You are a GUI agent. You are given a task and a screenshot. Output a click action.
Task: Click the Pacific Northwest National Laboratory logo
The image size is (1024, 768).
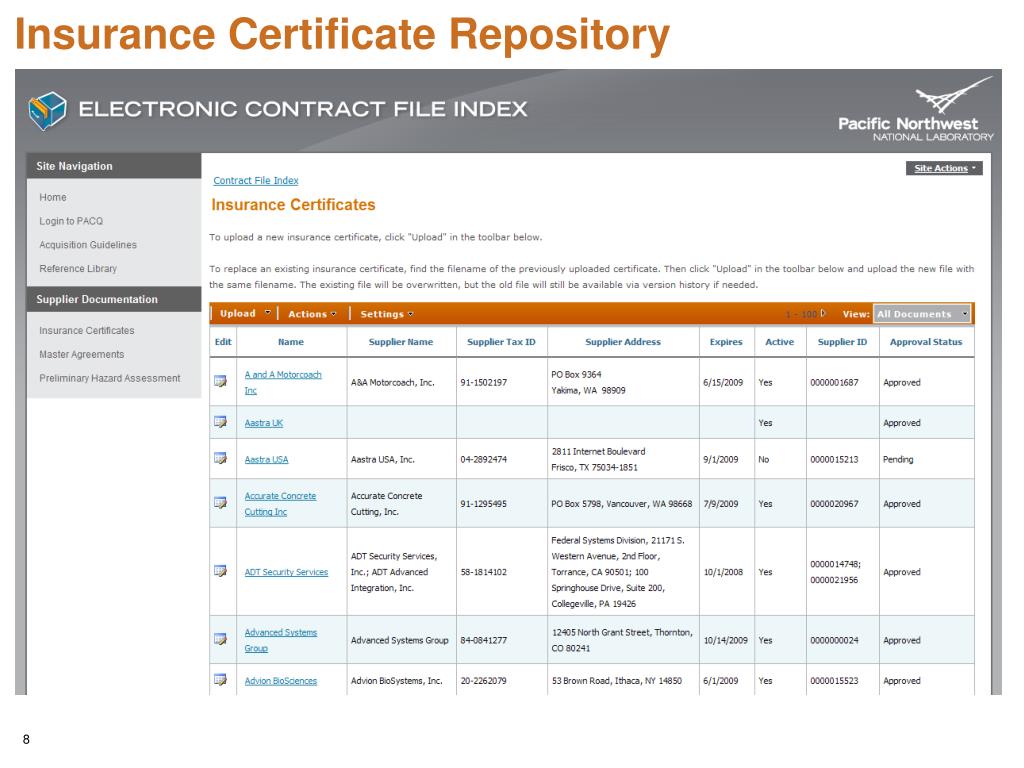916,108
